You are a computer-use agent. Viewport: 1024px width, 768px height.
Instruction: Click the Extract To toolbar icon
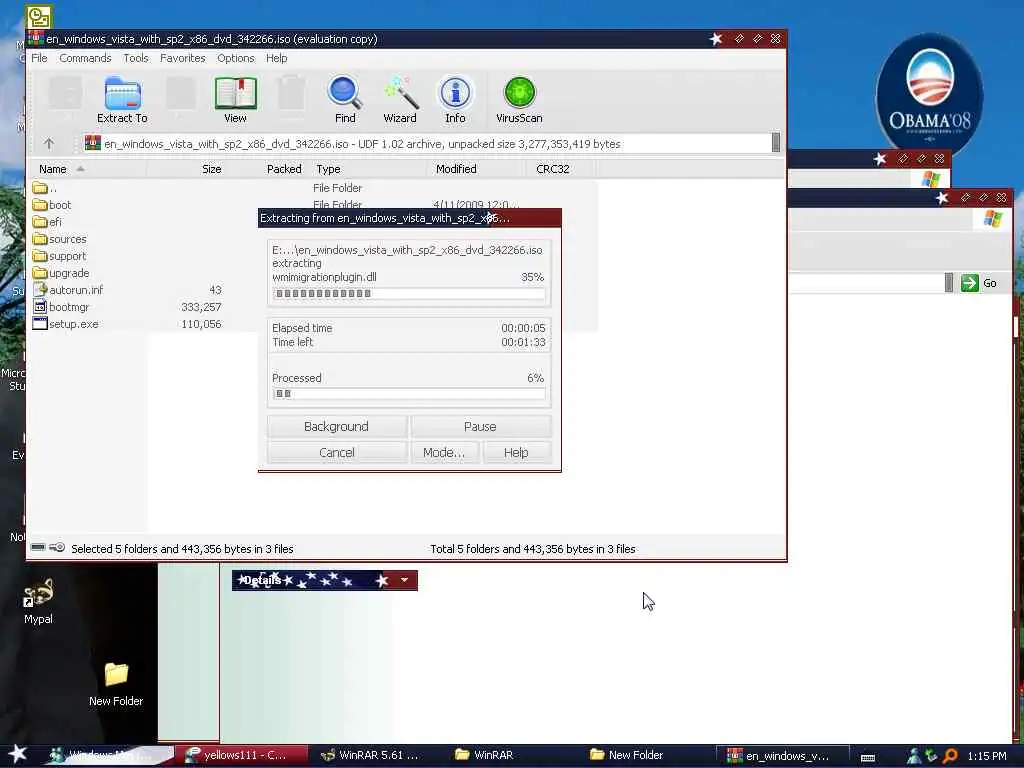(122, 93)
